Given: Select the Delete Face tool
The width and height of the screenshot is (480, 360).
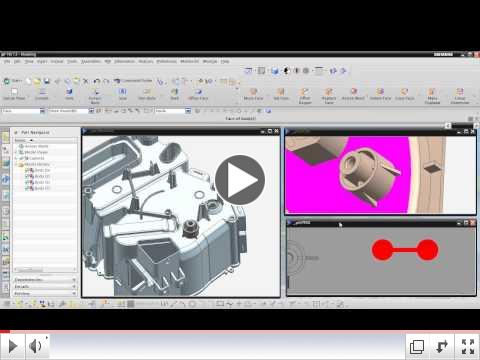Looking at the screenshot, I should coord(380,94).
